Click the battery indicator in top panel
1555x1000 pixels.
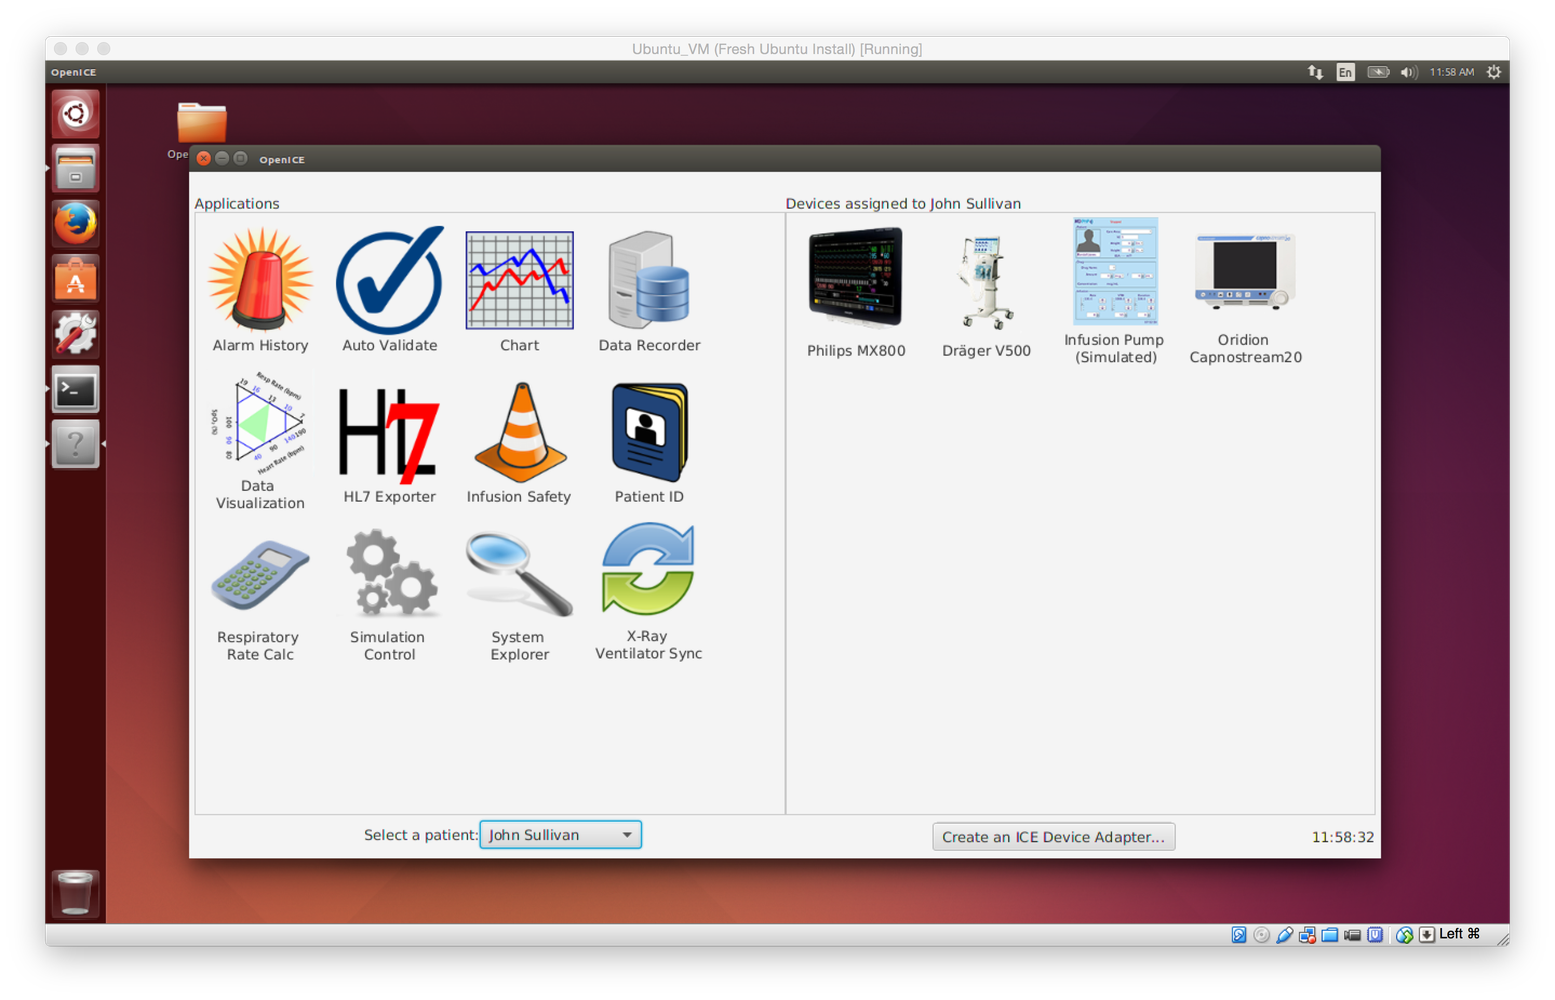tap(1378, 72)
